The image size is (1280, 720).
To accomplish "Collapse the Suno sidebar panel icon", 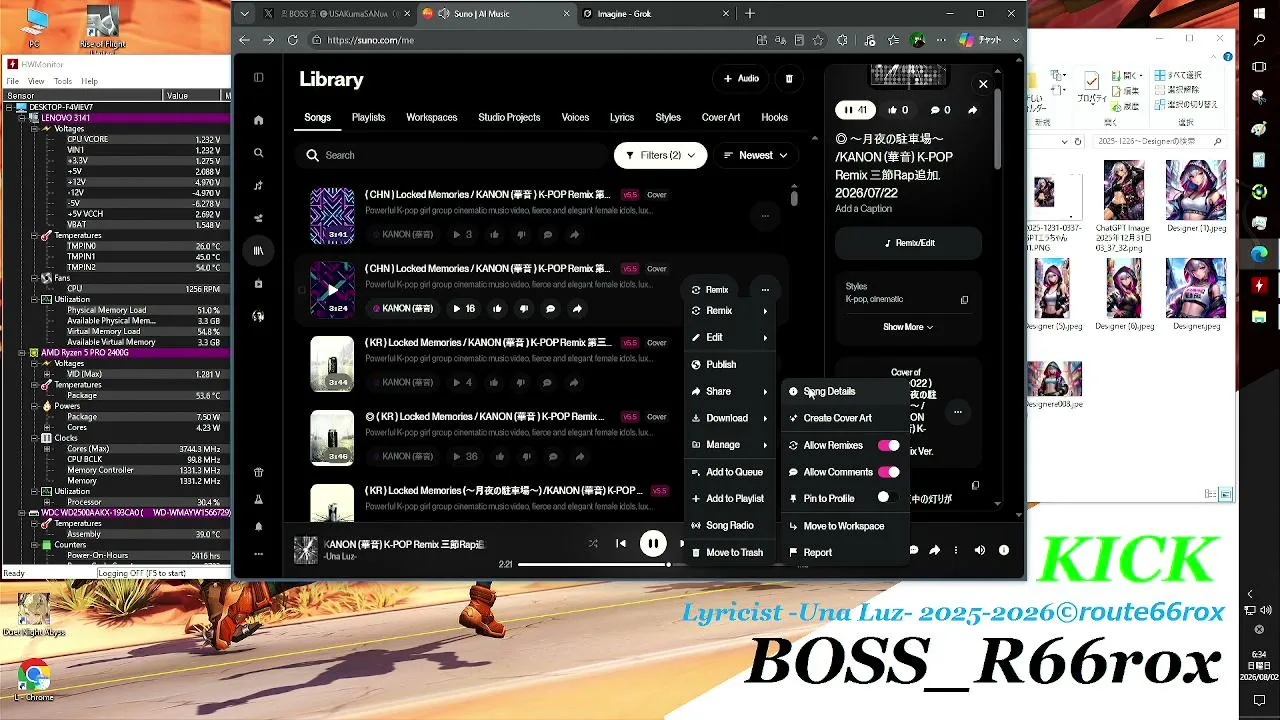I will click(259, 77).
